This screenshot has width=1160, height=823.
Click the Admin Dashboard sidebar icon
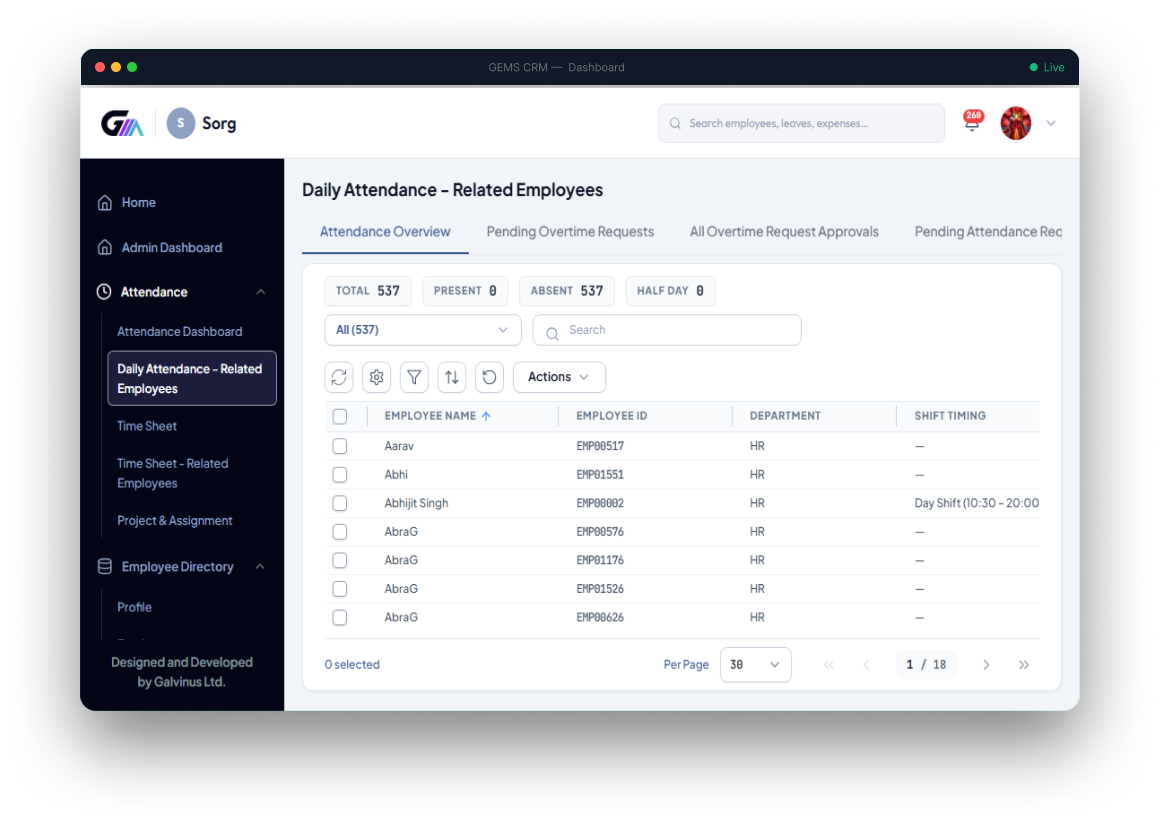105,247
